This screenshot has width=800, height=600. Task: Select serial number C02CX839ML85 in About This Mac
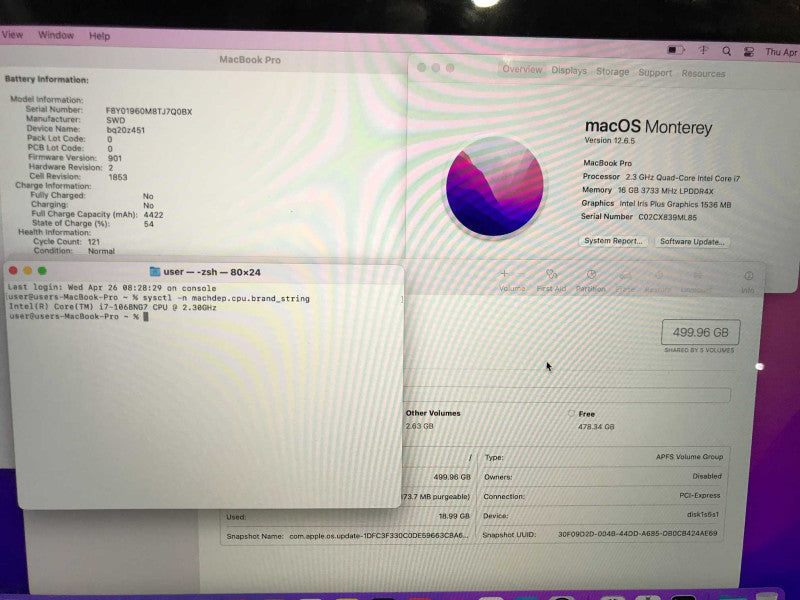667,217
